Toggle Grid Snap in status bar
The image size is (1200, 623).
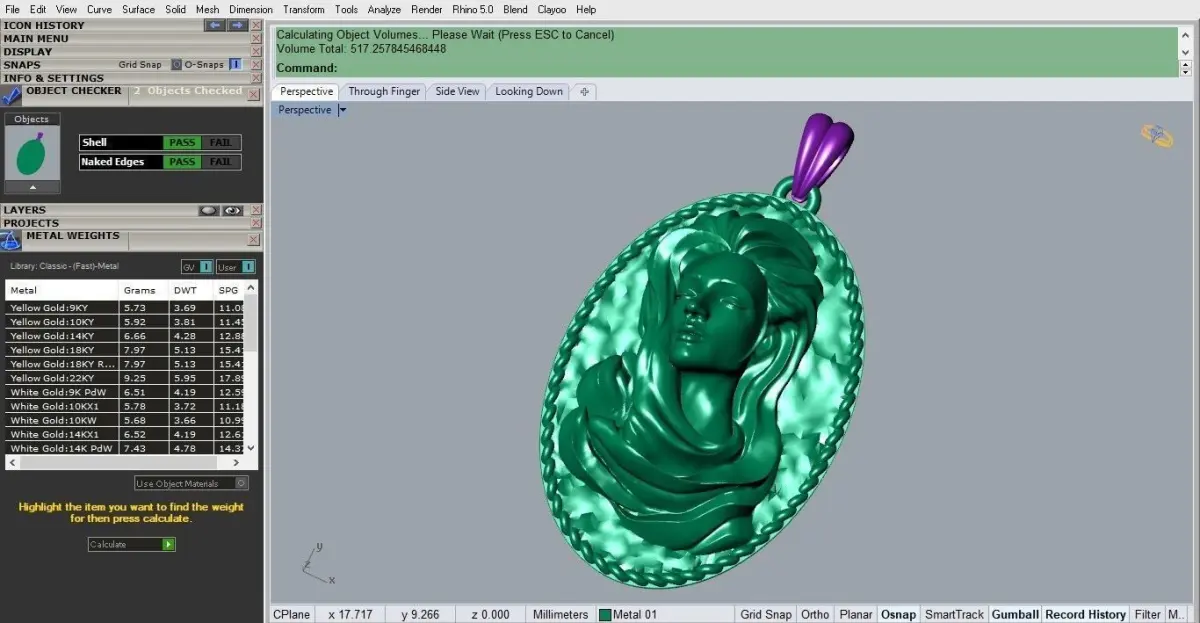click(766, 614)
